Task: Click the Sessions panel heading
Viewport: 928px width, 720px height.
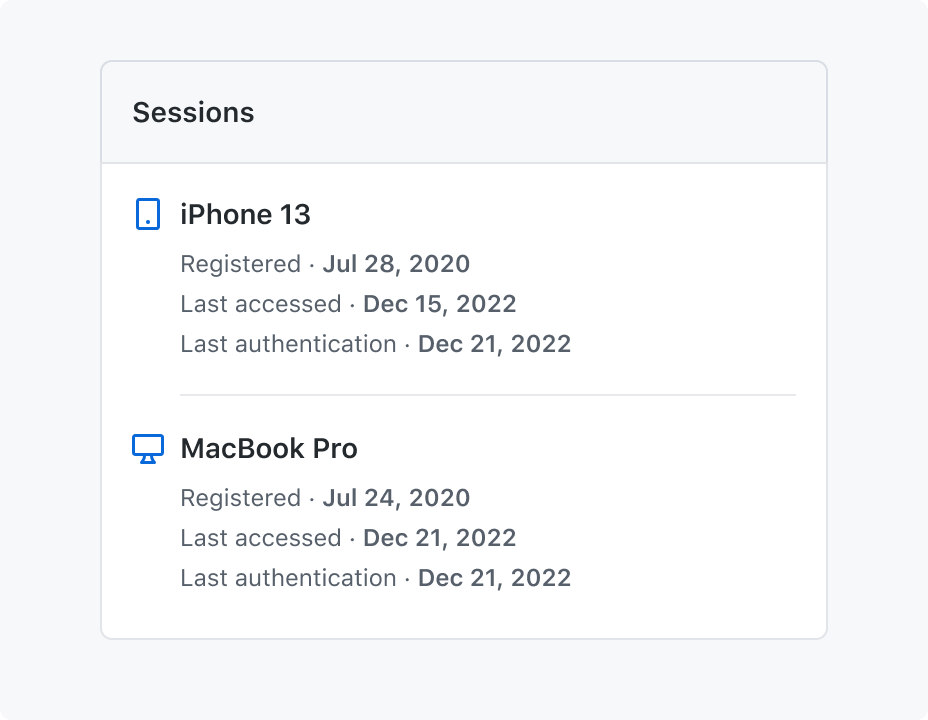Action: 194,112
